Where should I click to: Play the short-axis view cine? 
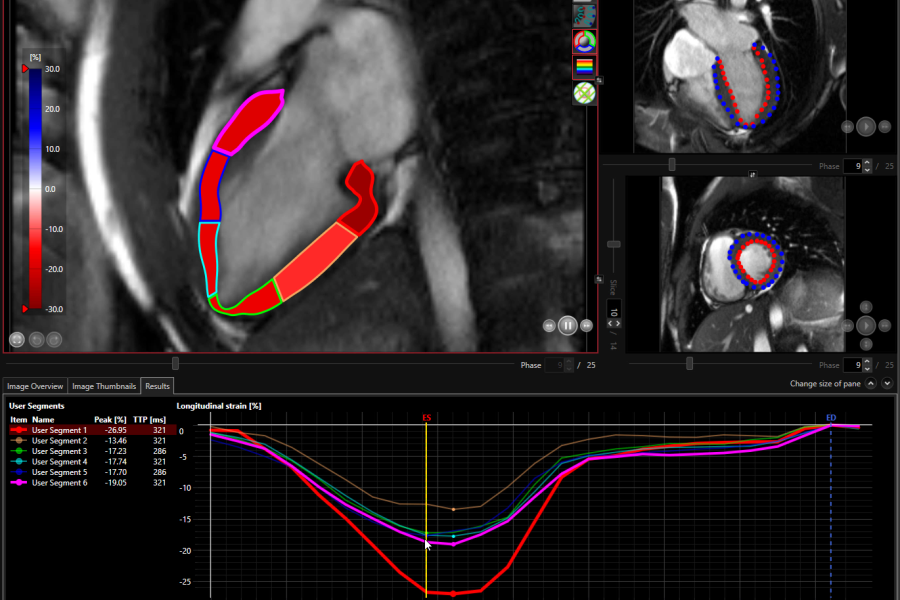[x=866, y=326]
